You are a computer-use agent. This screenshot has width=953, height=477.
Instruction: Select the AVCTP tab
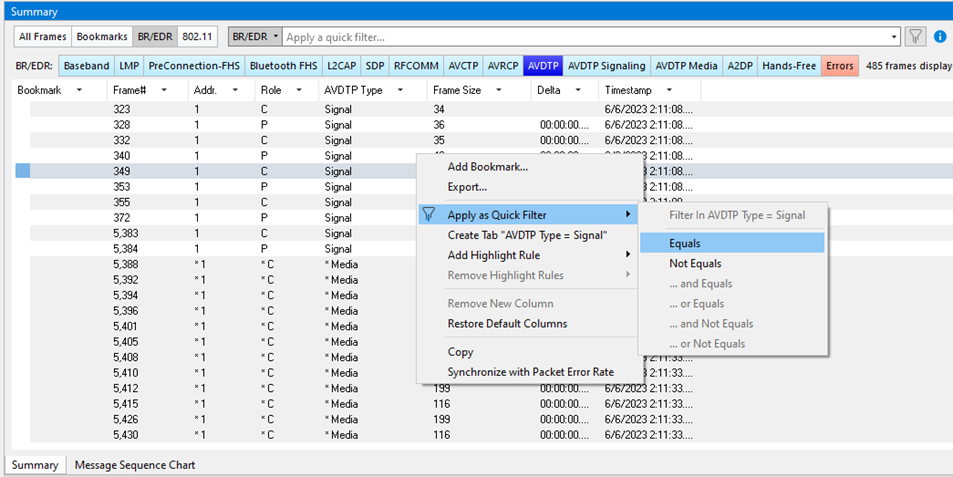463,66
